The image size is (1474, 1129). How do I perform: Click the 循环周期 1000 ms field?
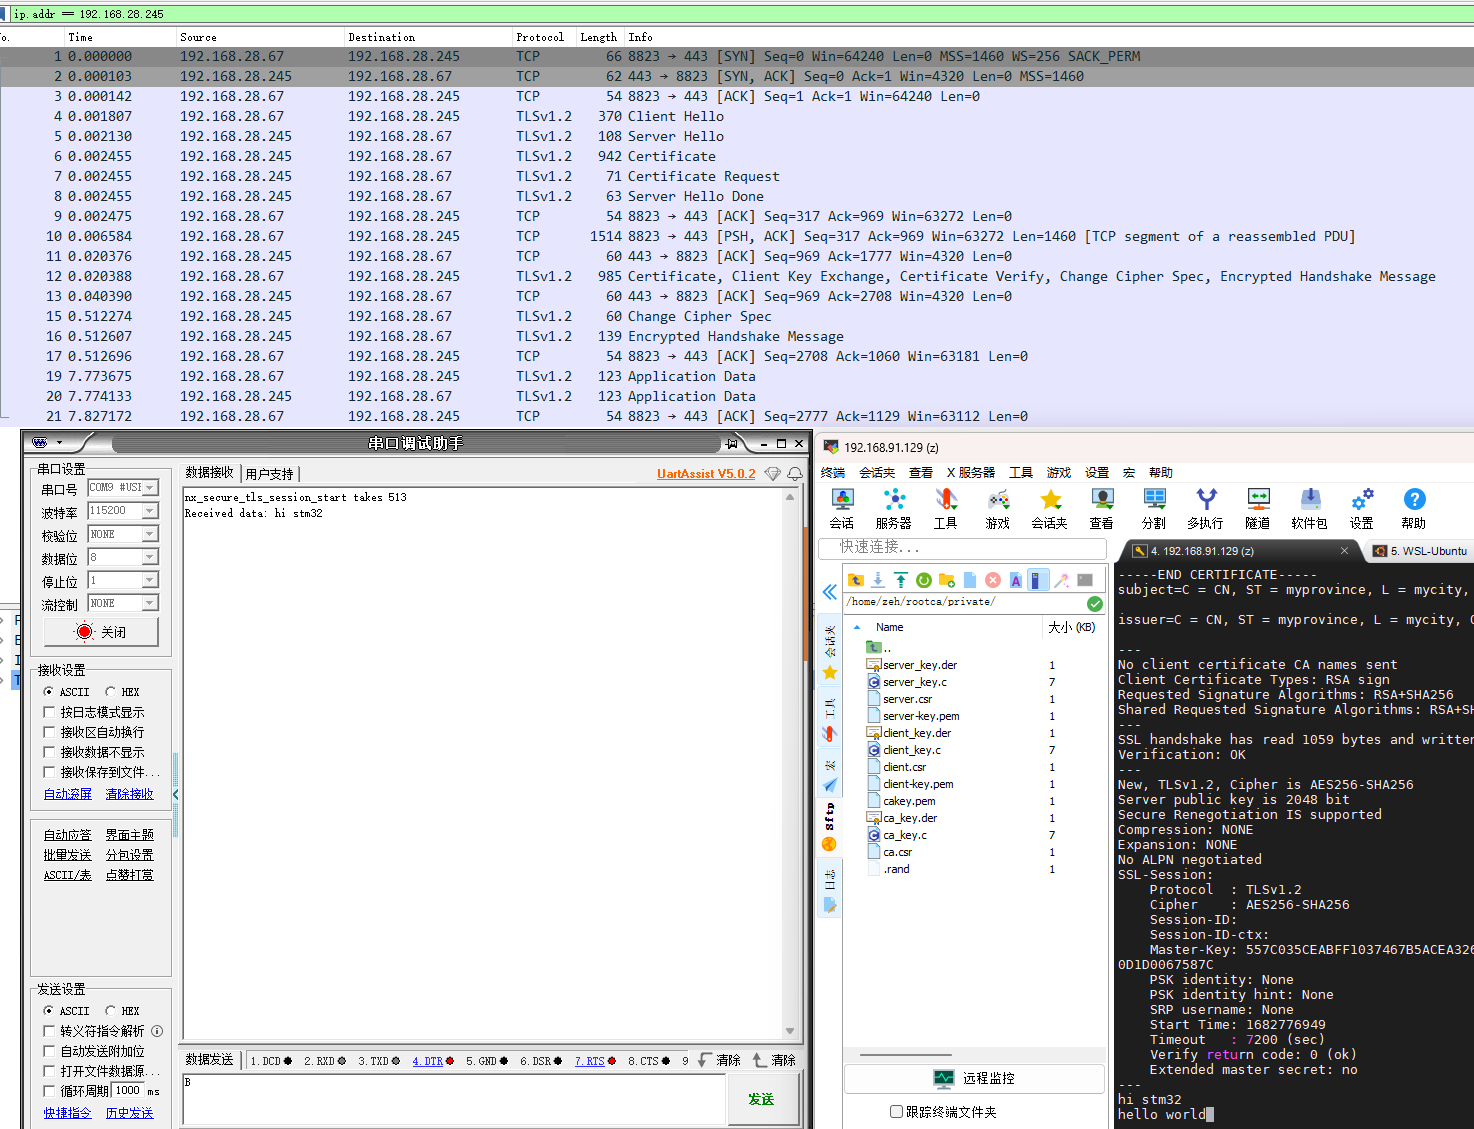tap(128, 1091)
